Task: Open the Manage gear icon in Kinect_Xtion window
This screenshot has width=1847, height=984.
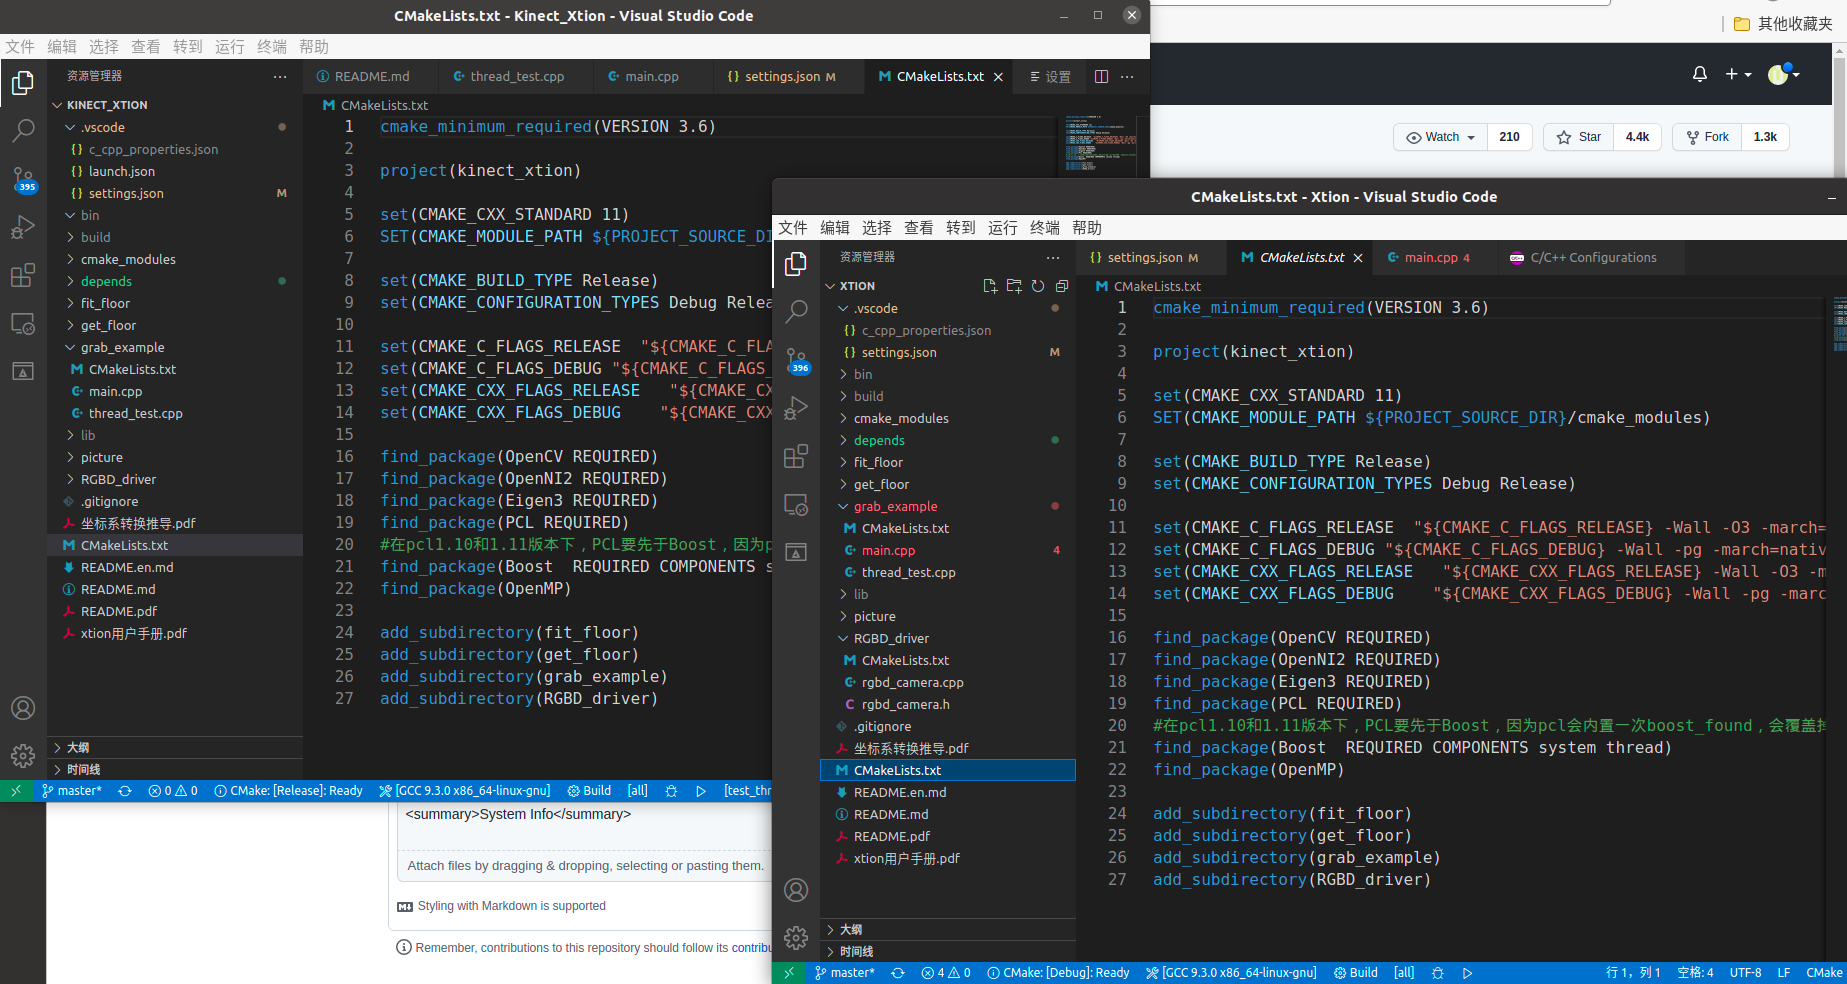Action: pyautogui.click(x=23, y=756)
